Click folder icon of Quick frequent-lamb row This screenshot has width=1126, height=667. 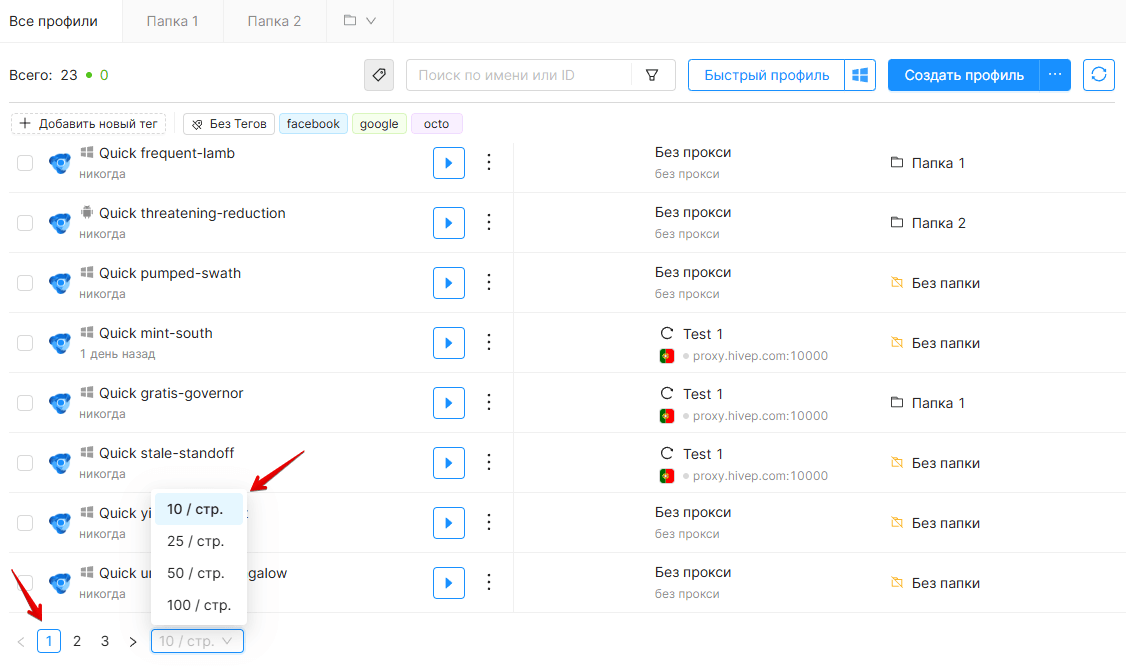[896, 162]
